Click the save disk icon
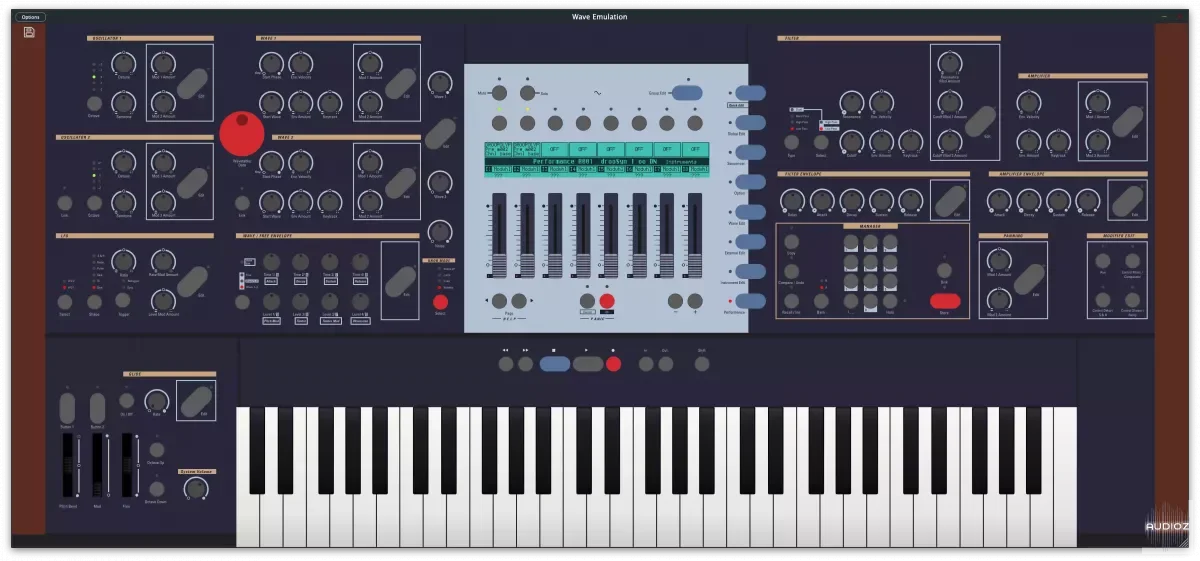This screenshot has width=1200, height=561. 29,33
